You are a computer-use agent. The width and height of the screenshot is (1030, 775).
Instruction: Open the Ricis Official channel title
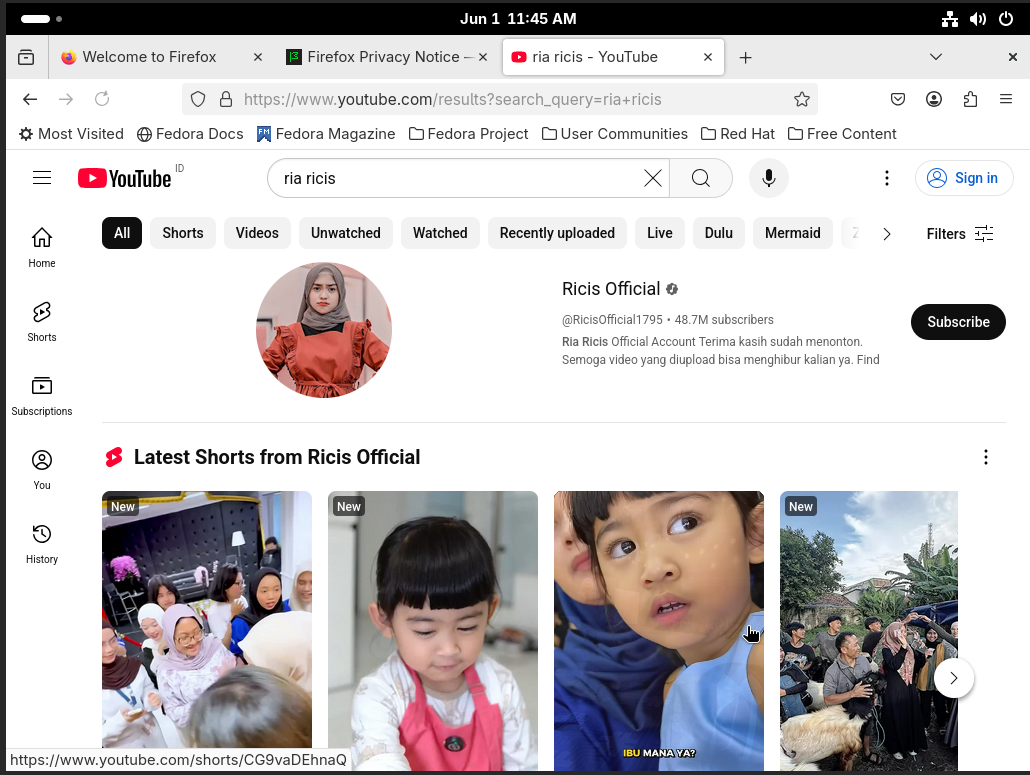611,289
